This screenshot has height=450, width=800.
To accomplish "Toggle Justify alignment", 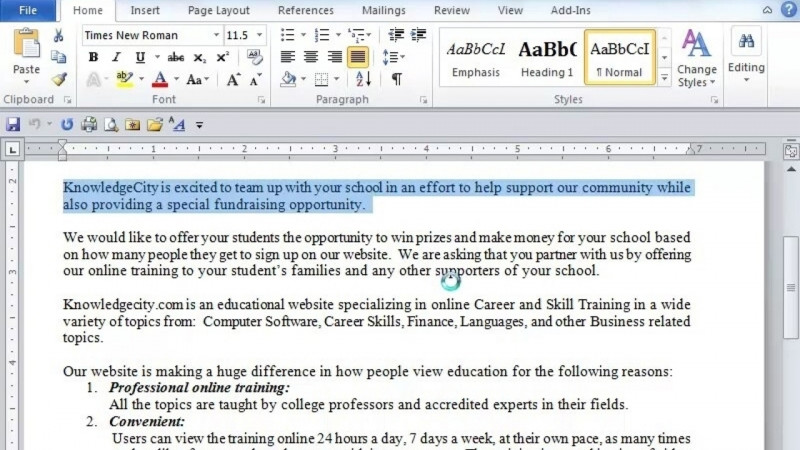I will tap(358, 57).
